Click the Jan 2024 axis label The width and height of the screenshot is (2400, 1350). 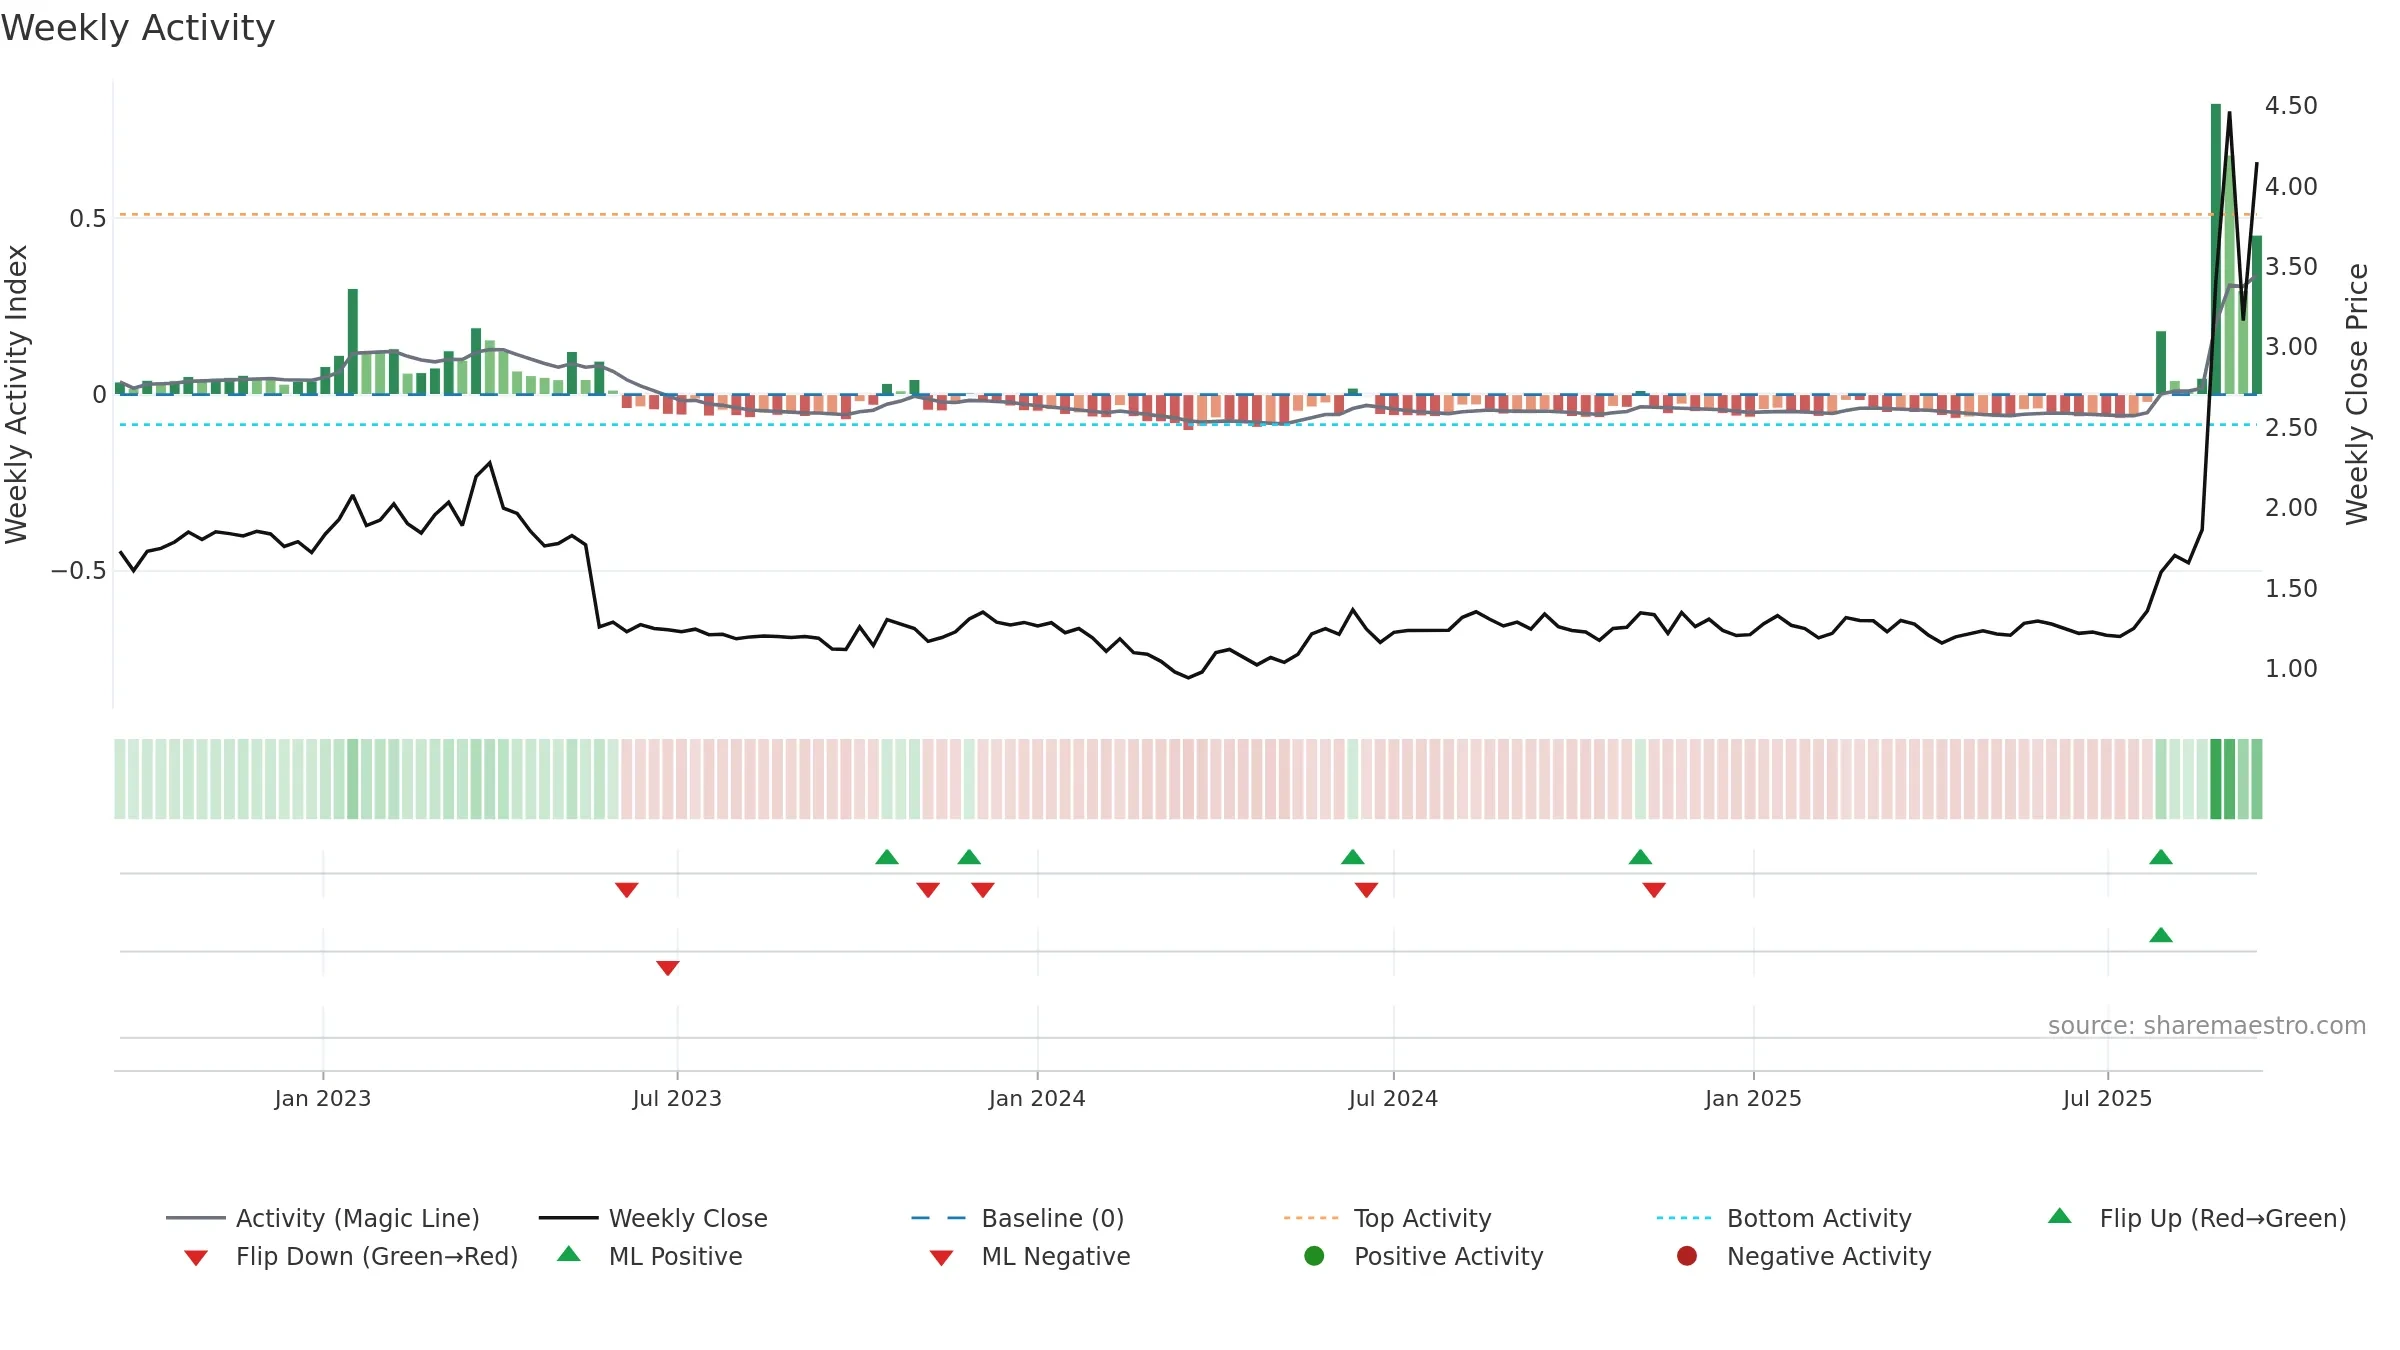click(1037, 1099)
